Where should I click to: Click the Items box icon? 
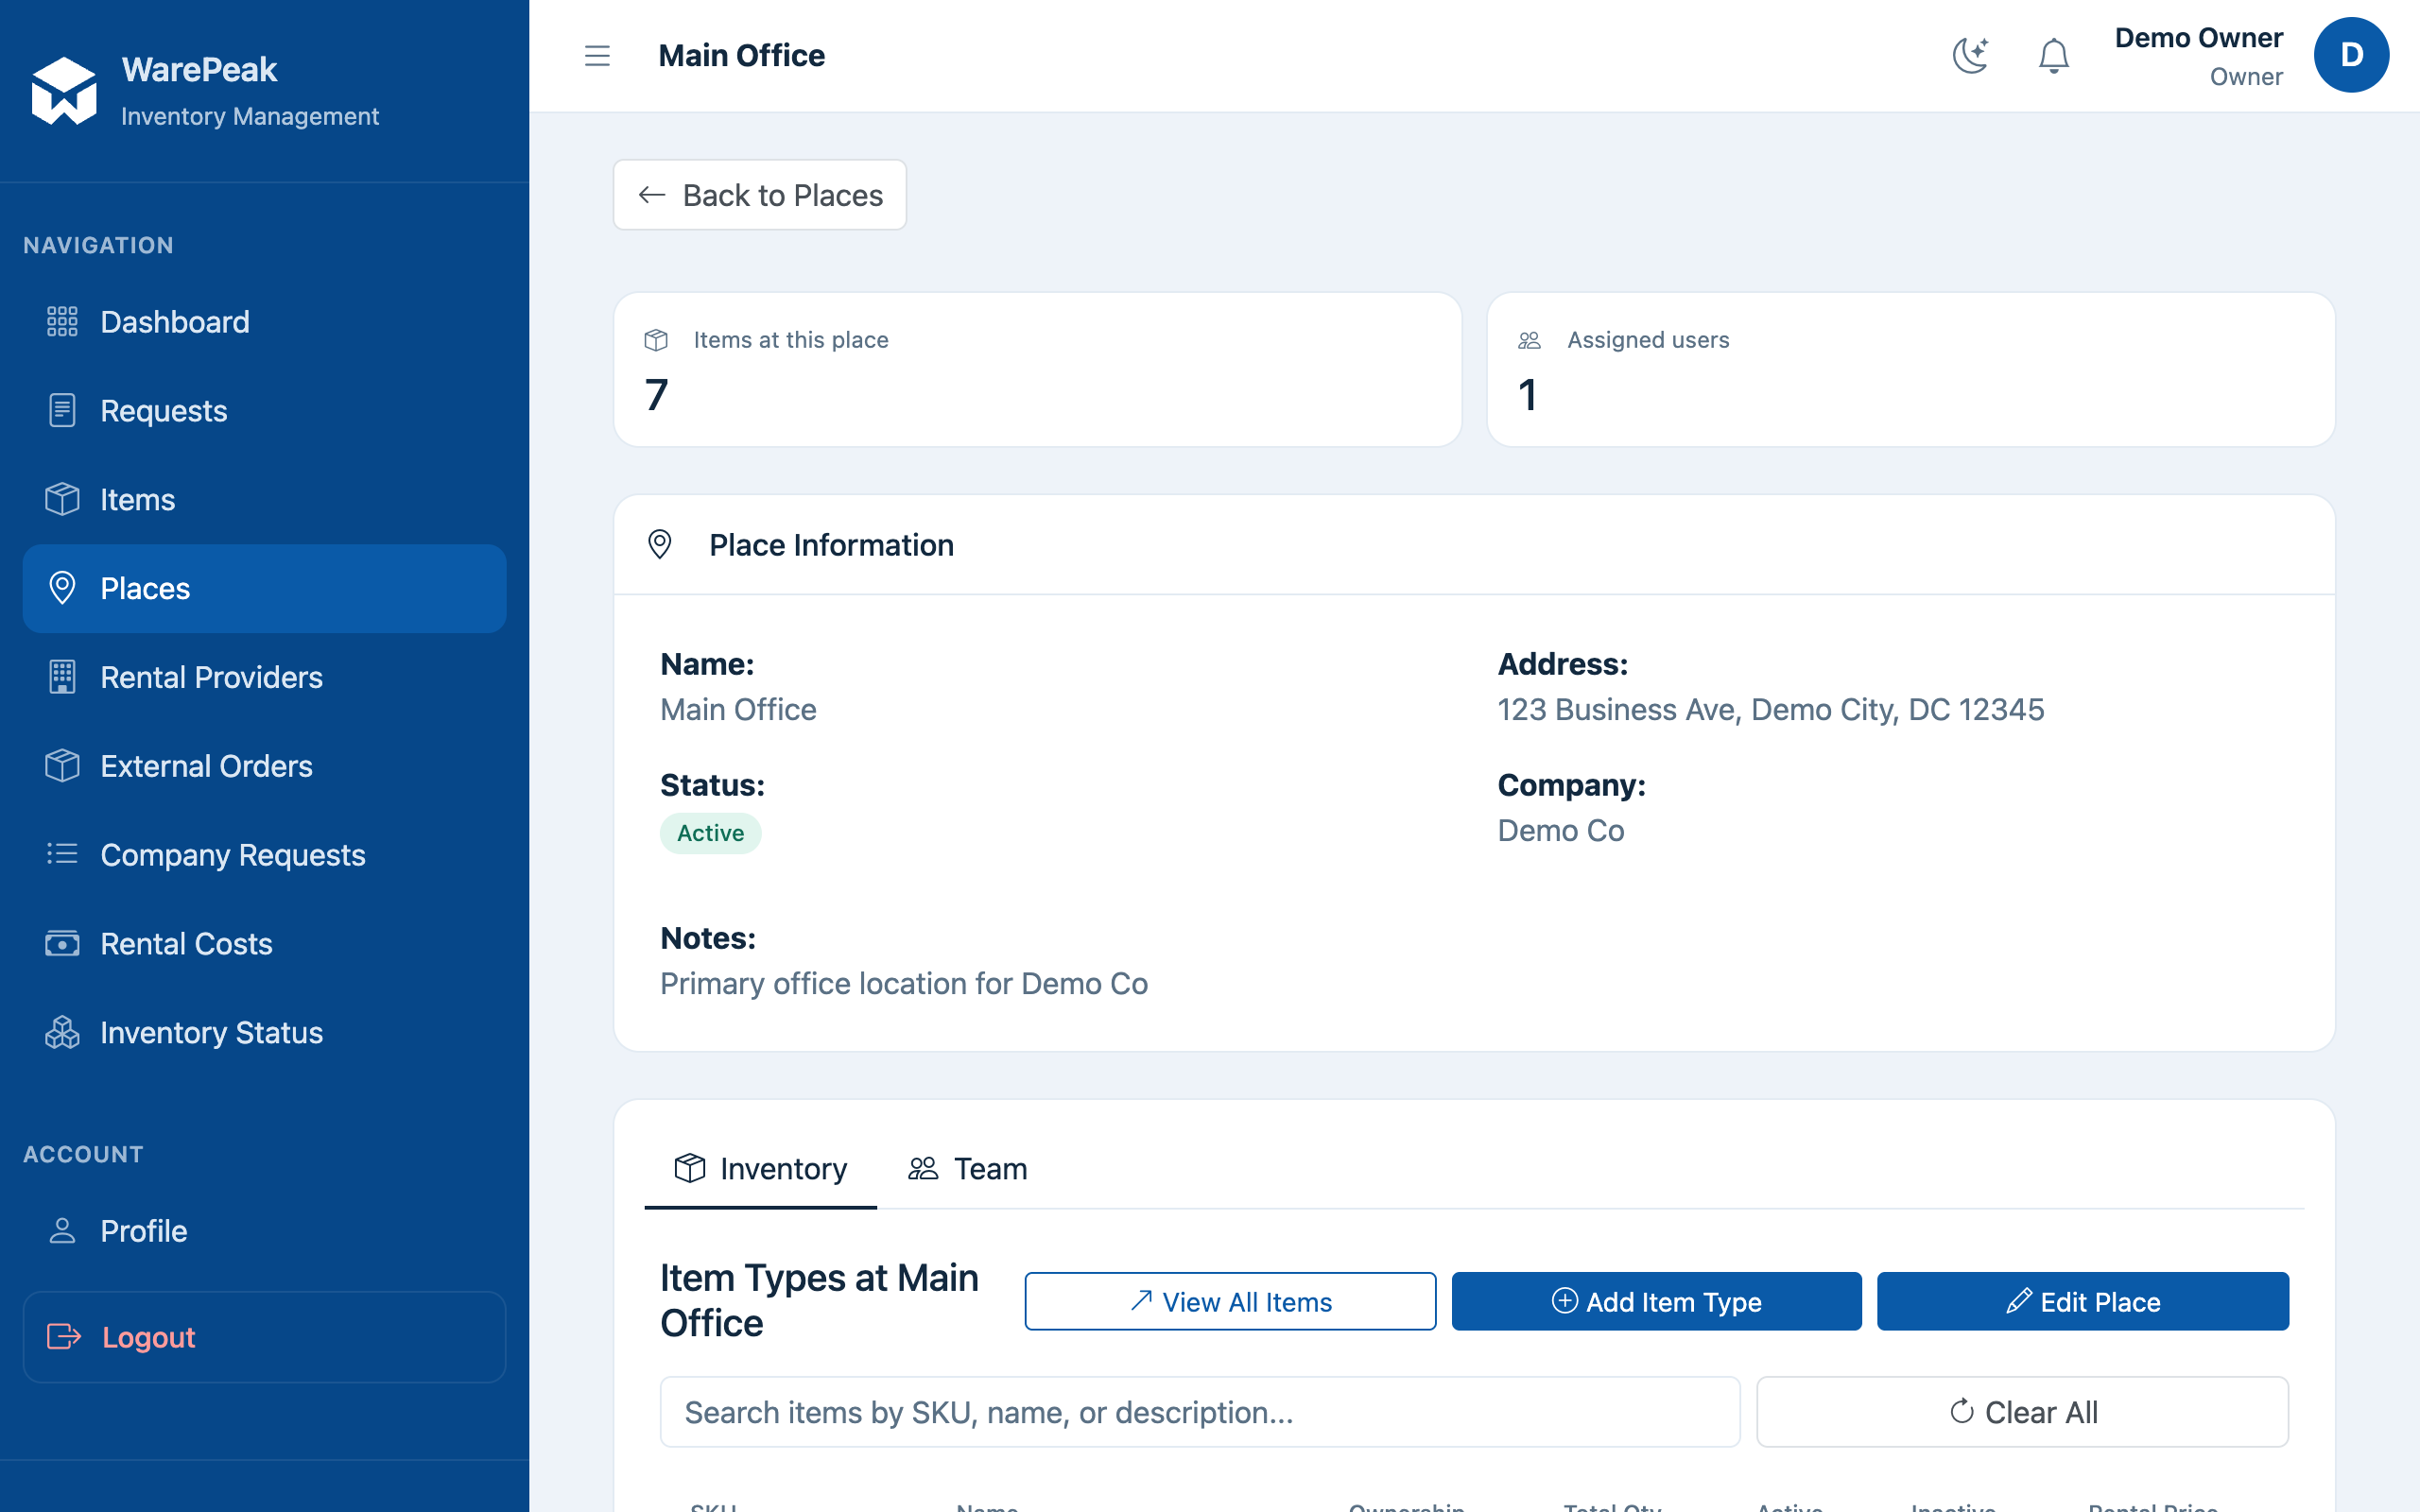pos(62,499)
